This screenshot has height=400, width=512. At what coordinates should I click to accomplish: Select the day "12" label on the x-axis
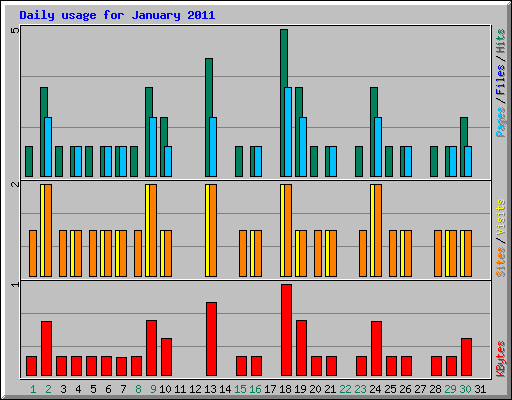(x=195, y=389)
